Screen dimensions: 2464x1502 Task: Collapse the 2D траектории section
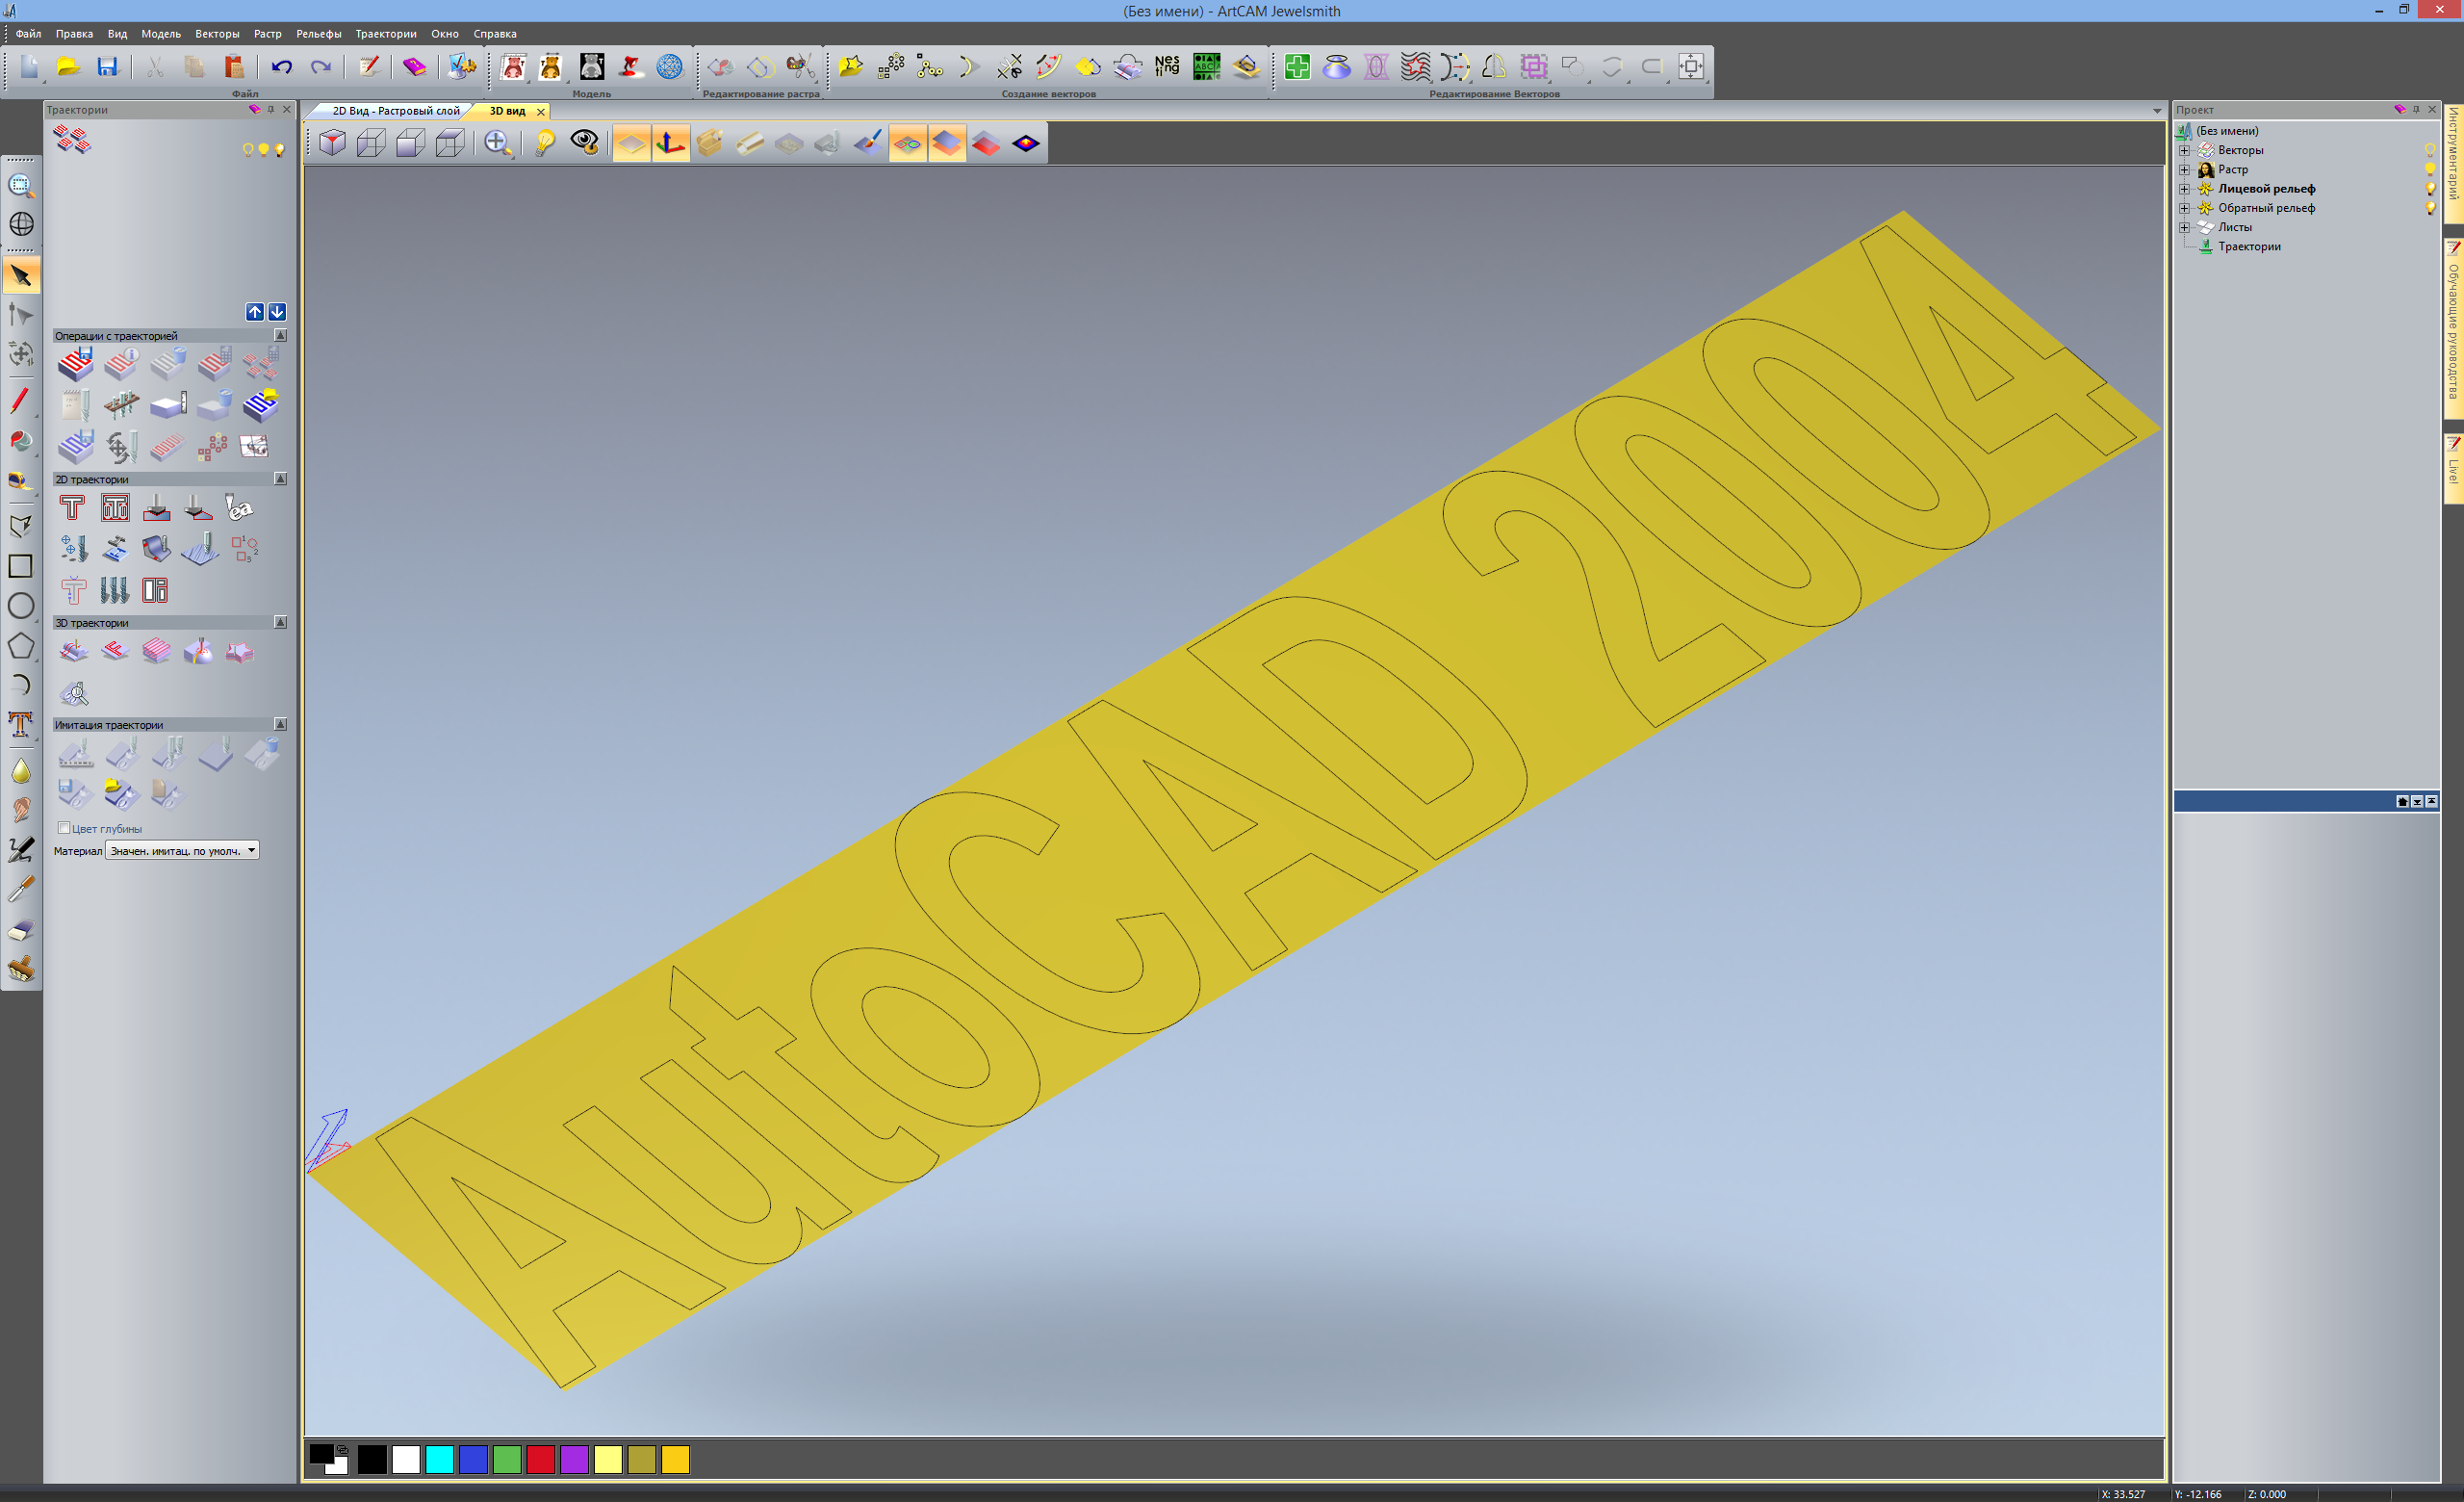(x=280, y=479)
